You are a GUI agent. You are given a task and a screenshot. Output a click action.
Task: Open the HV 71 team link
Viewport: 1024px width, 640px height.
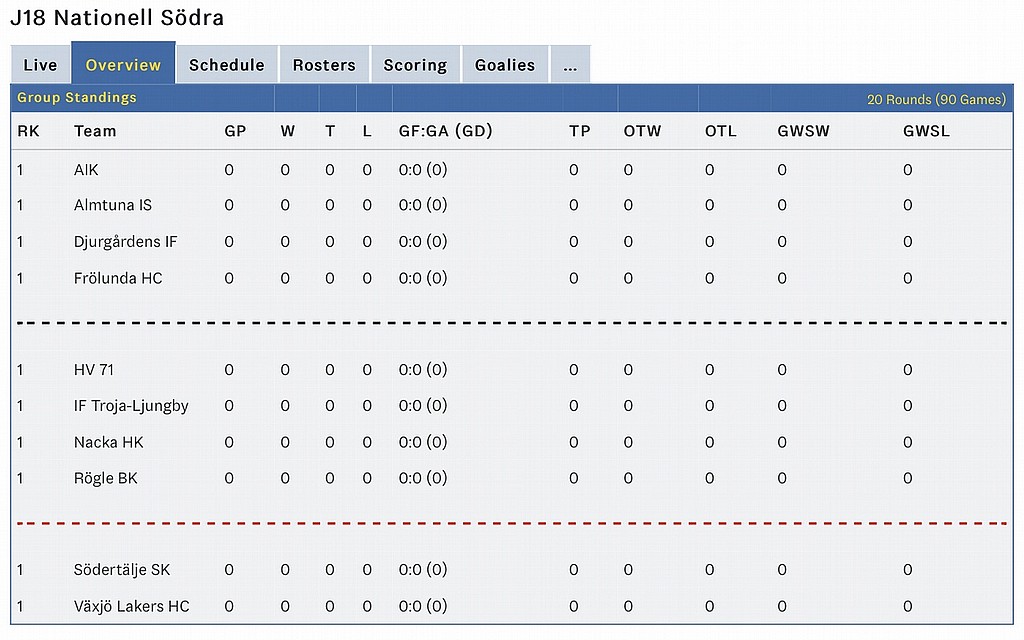coord(94,370)
